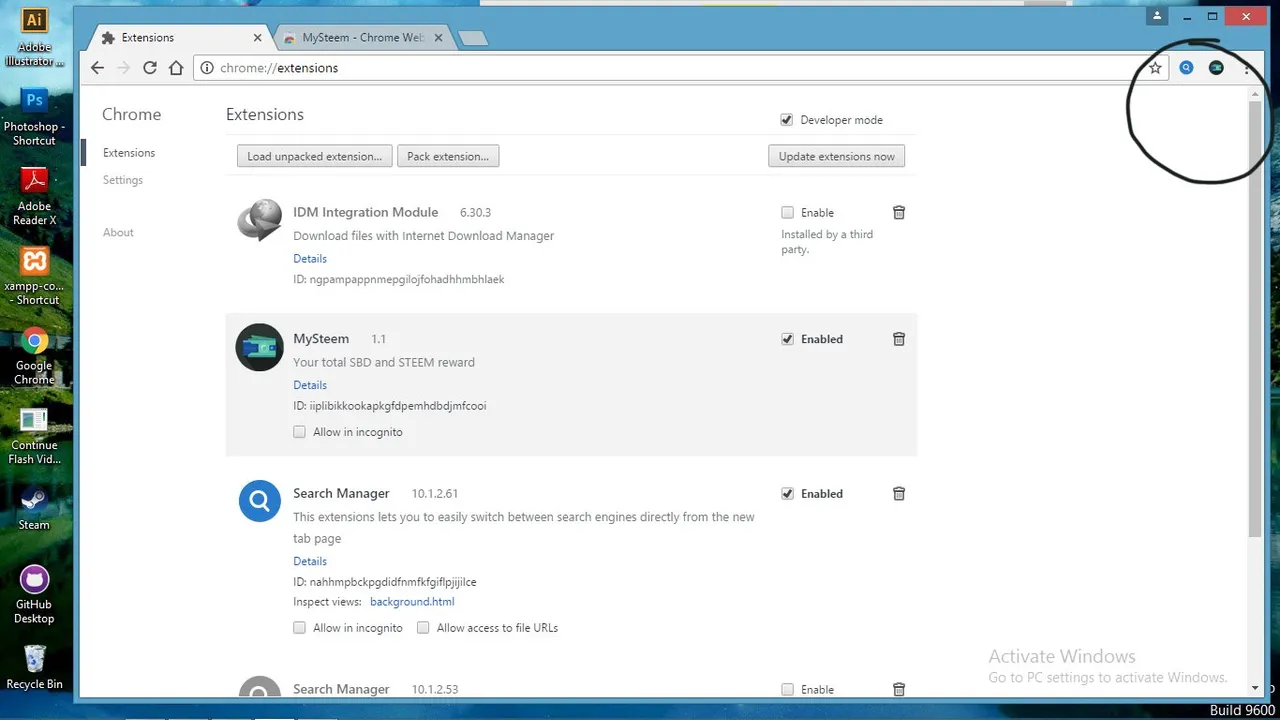Click the page info icon in address bar
The height and width of the screenshot is (720, 1280).
point(207,68)
